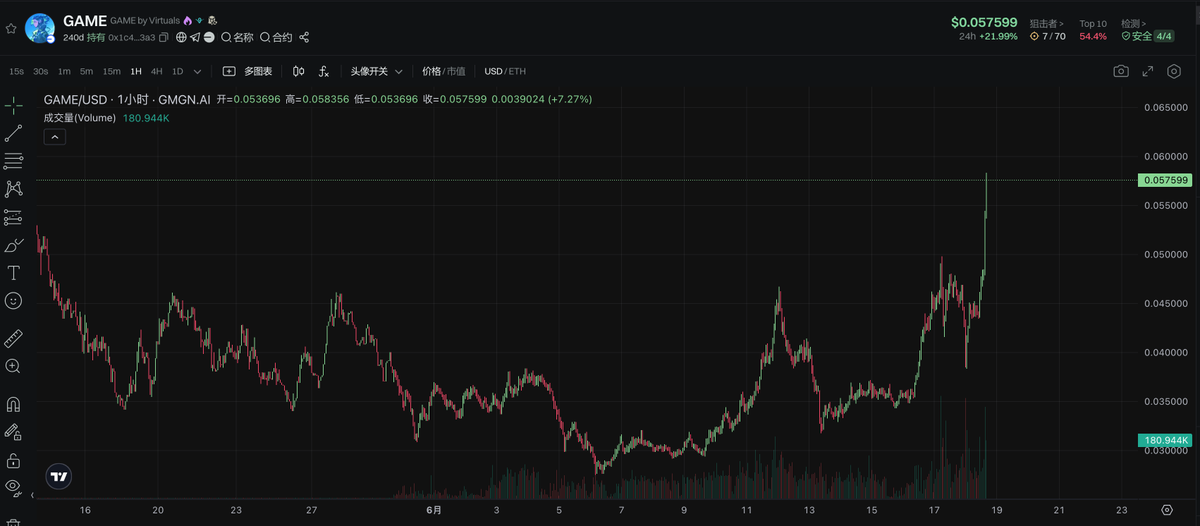Screen dimensions: 1200x526
Task: Search token by 合约
Action: 276,37
